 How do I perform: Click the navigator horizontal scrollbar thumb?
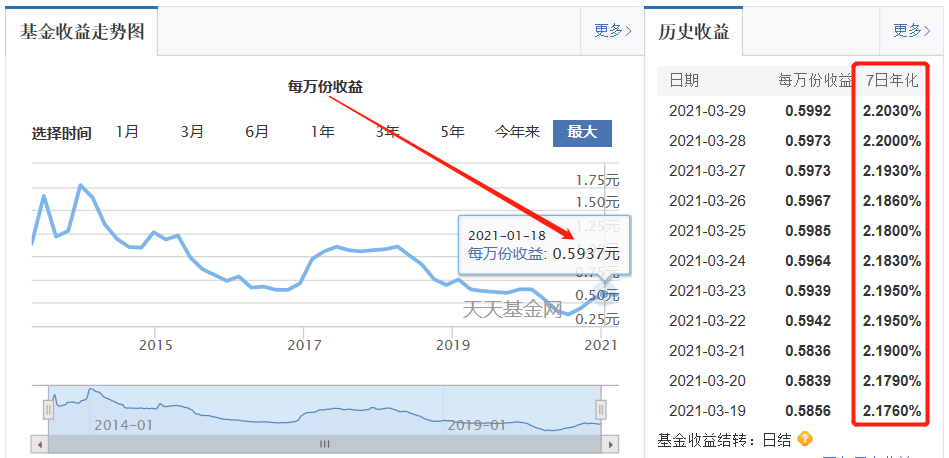tap(325, 444)
